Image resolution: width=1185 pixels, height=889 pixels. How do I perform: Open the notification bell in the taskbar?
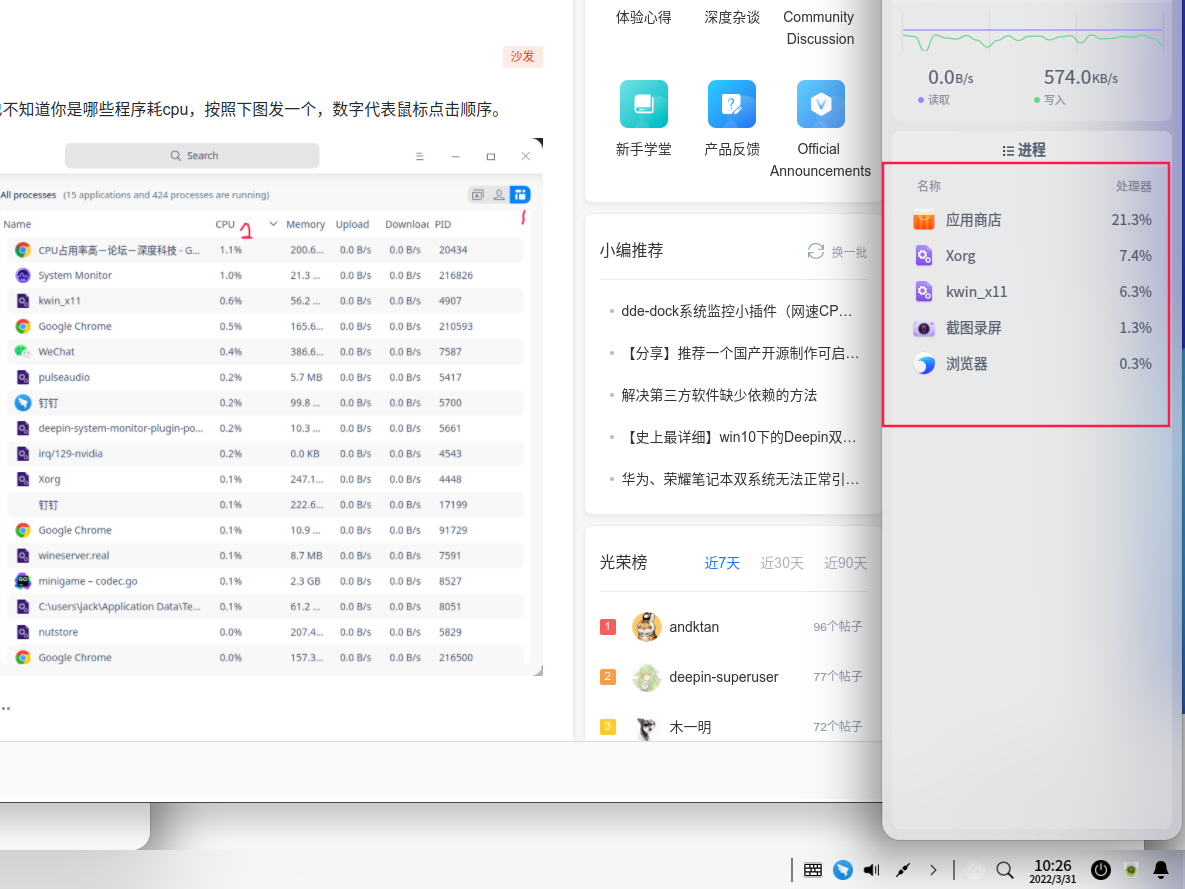(x=1161, y=870)
